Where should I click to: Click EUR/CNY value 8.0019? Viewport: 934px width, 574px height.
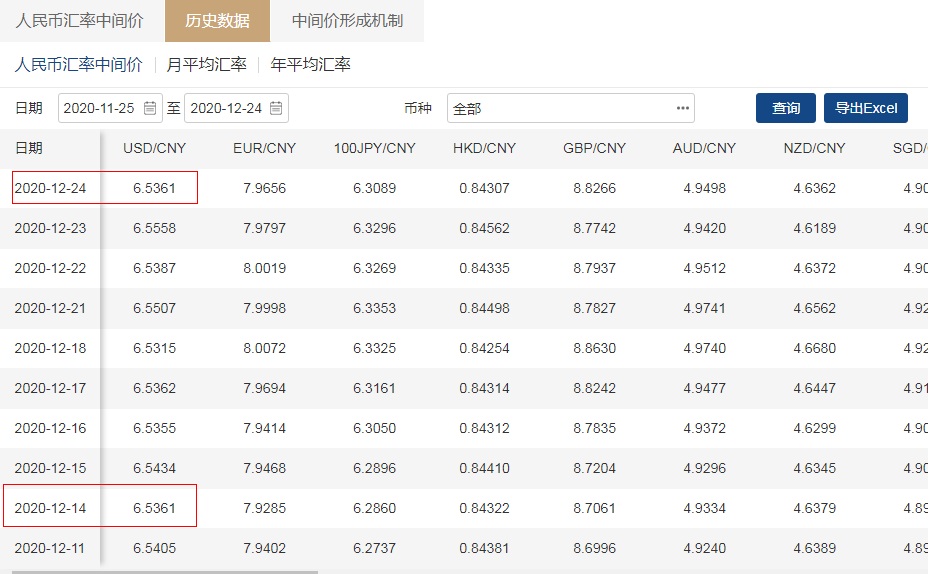pos(264,268)
